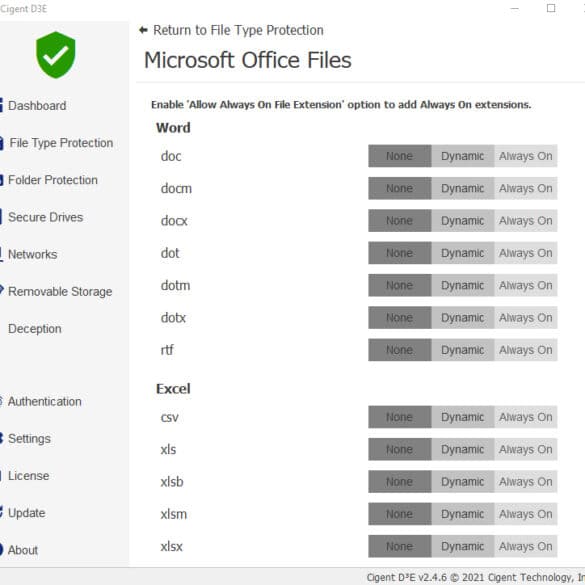
Task: Set dot protection to None
Action: click(x=400, y=253)
